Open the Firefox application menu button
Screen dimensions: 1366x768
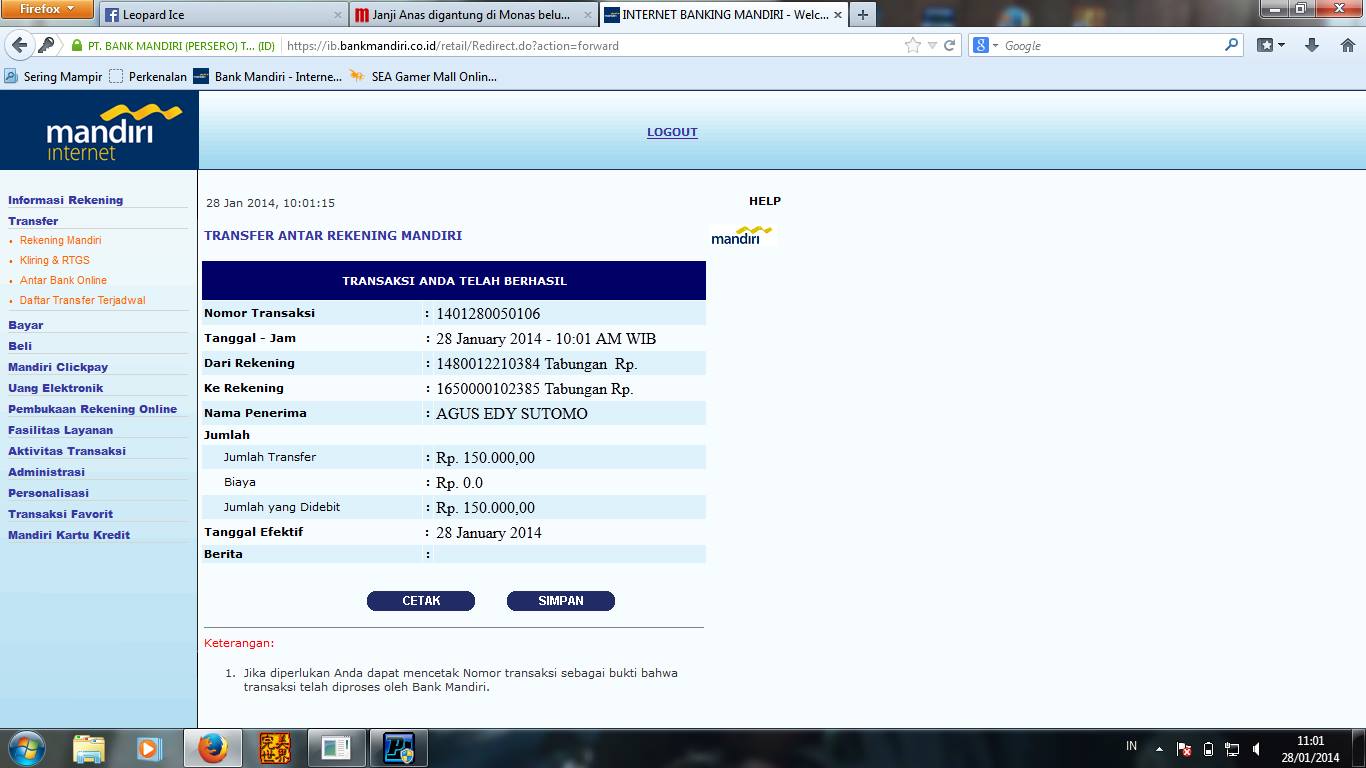click(47, 9)
